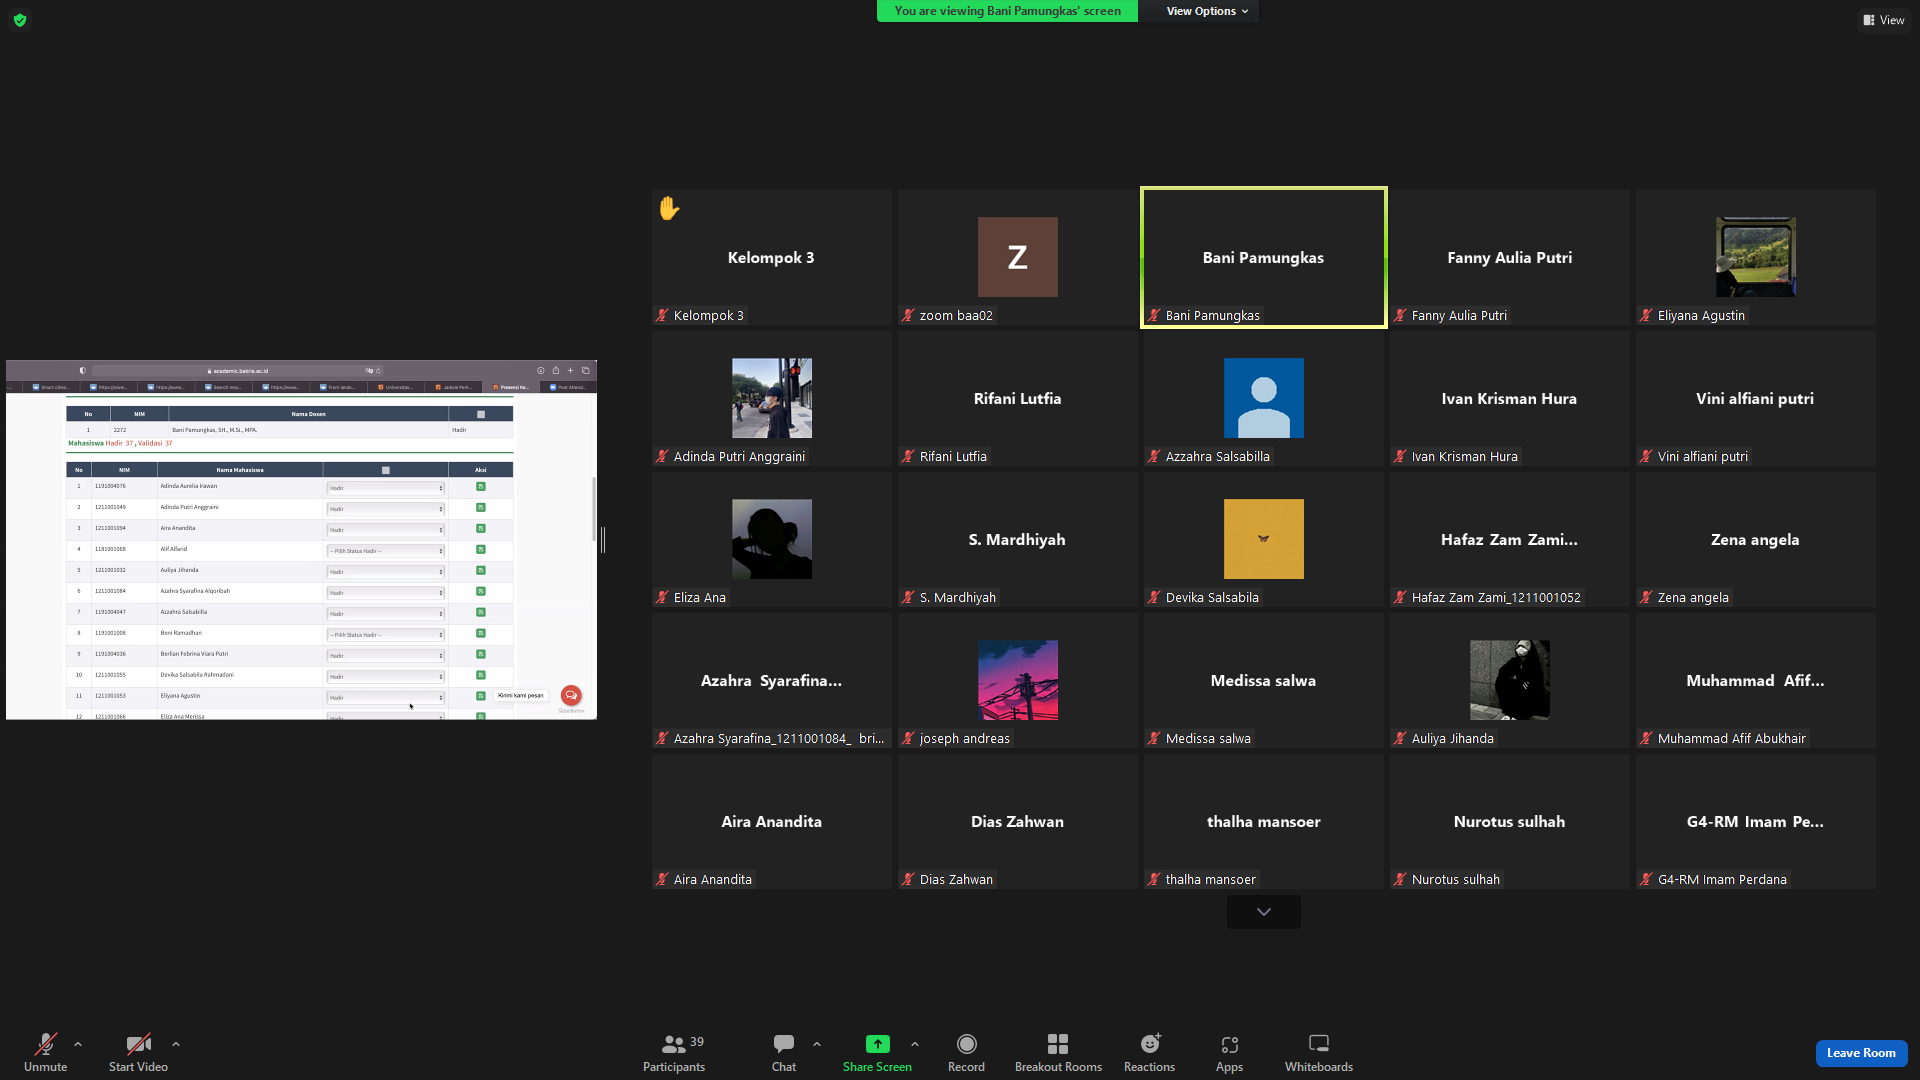The width and height of the screenshot is (1920, 1080).
Task: Click the muted mic icon beside Fanny Aulia Putri
Action: (1400, 315)
